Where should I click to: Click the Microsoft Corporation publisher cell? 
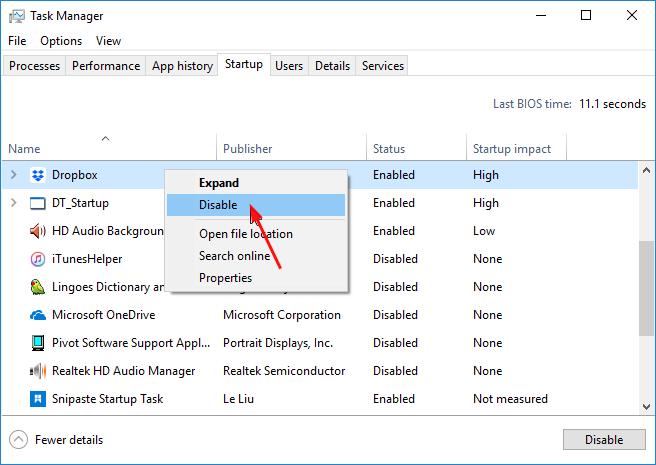(282, 315)
